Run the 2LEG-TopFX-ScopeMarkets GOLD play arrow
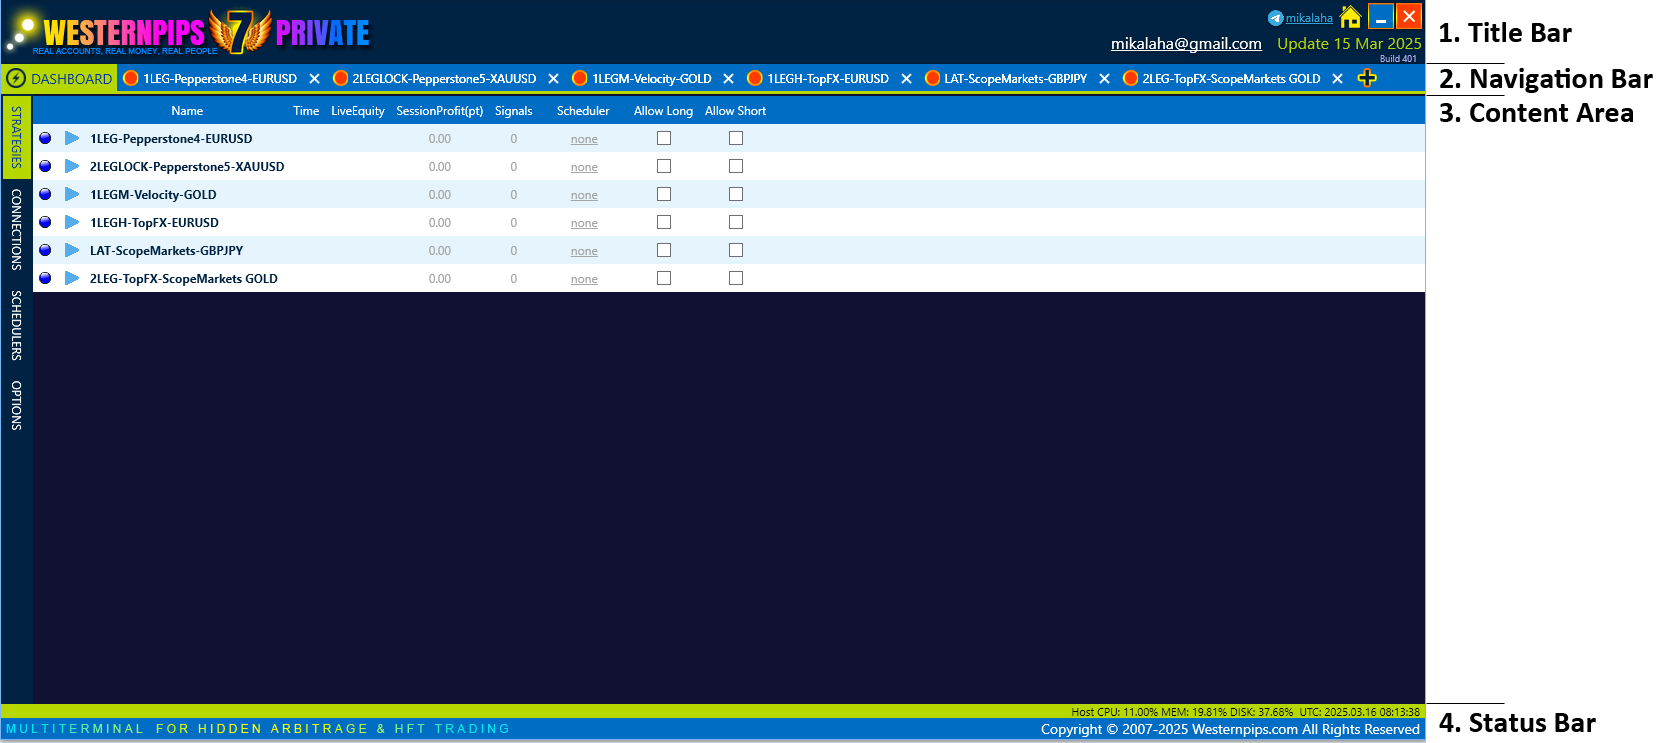This screenshot has width=1676, height=743. point(72,278)
